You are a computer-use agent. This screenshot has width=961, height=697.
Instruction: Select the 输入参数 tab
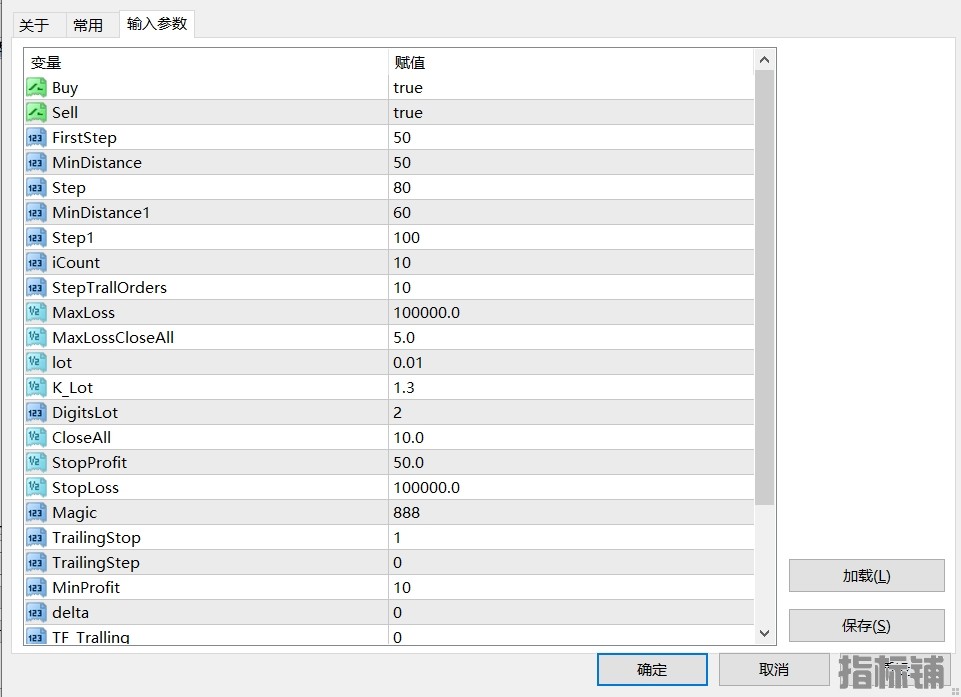157,24
